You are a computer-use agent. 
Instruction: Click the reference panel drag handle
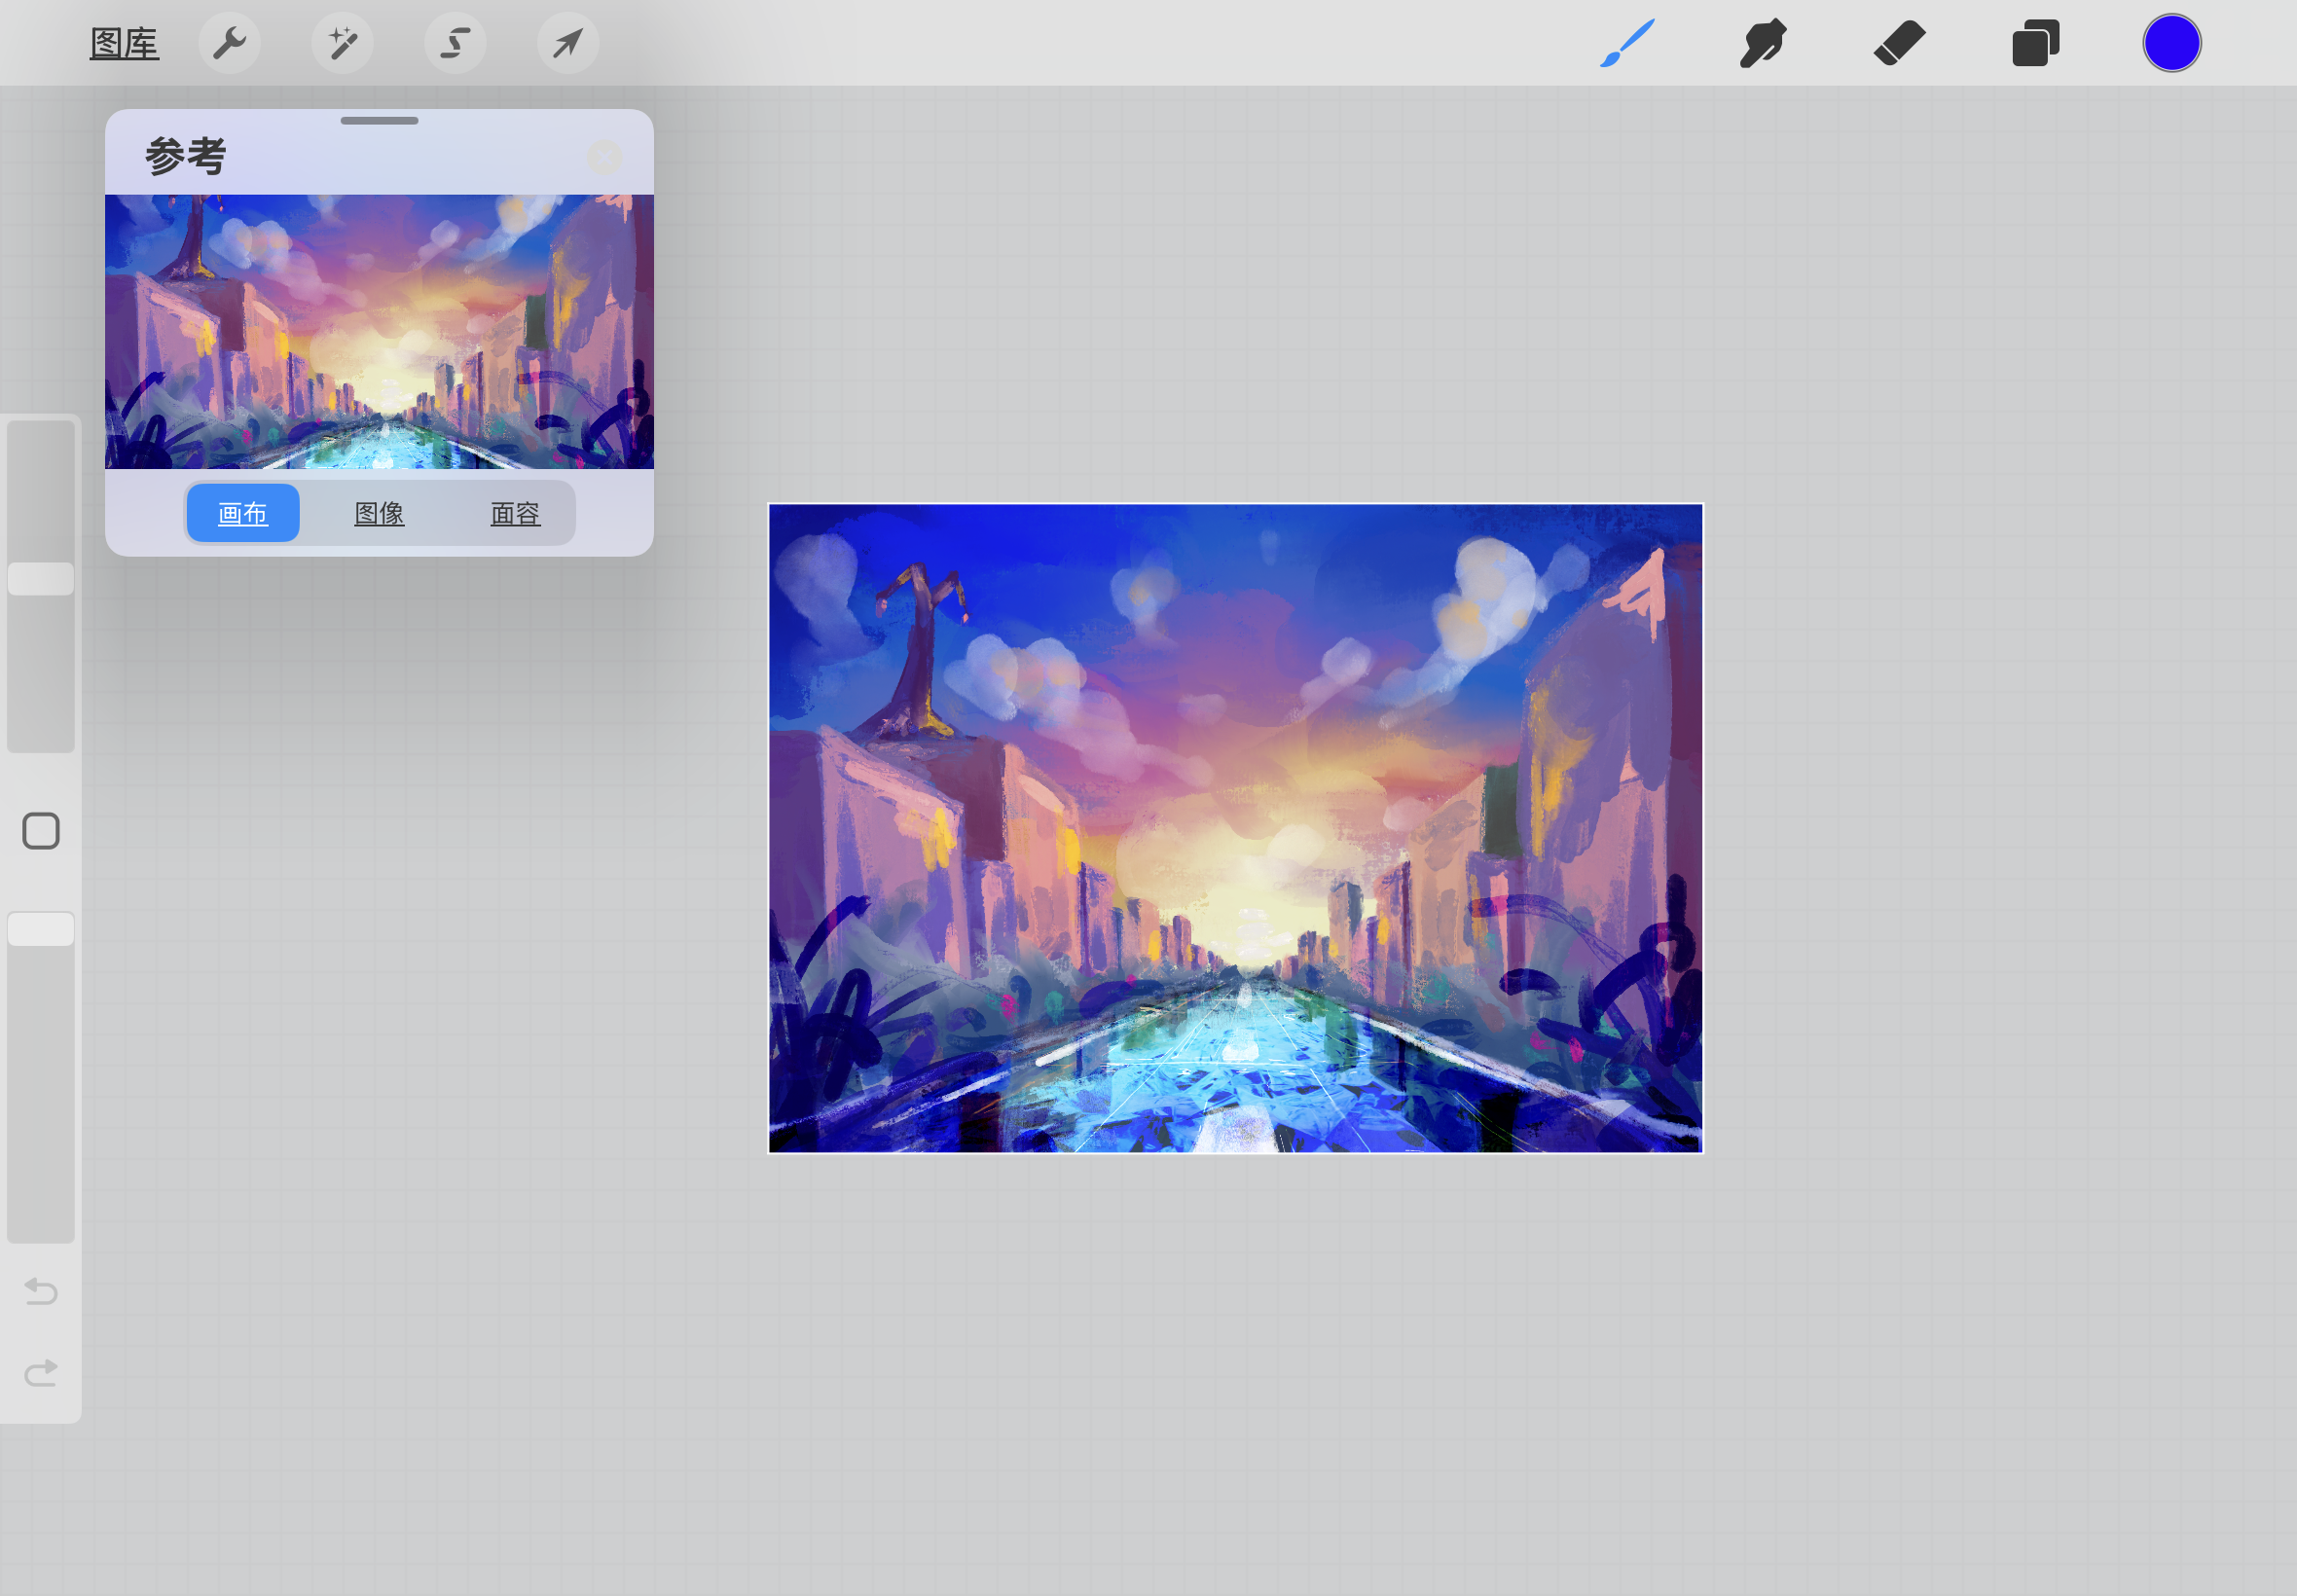(x=379, y=121)
